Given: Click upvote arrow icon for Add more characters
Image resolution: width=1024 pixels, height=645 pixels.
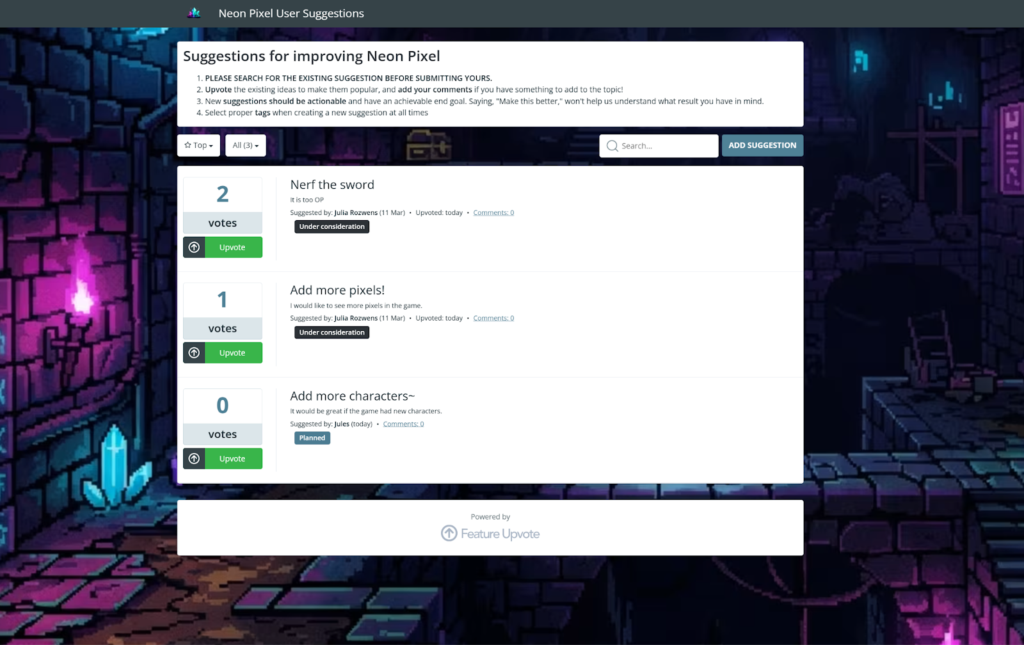Looking at the screenshot, I should [x=194, y=459].
